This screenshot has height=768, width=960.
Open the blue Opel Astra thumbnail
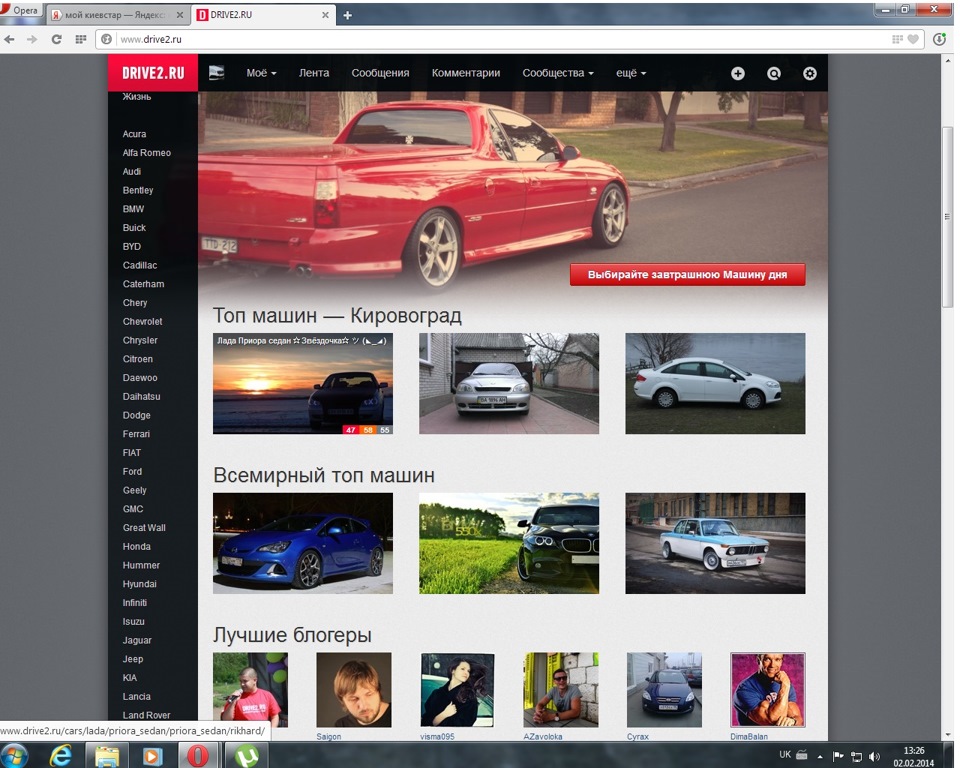coord(302,543)
